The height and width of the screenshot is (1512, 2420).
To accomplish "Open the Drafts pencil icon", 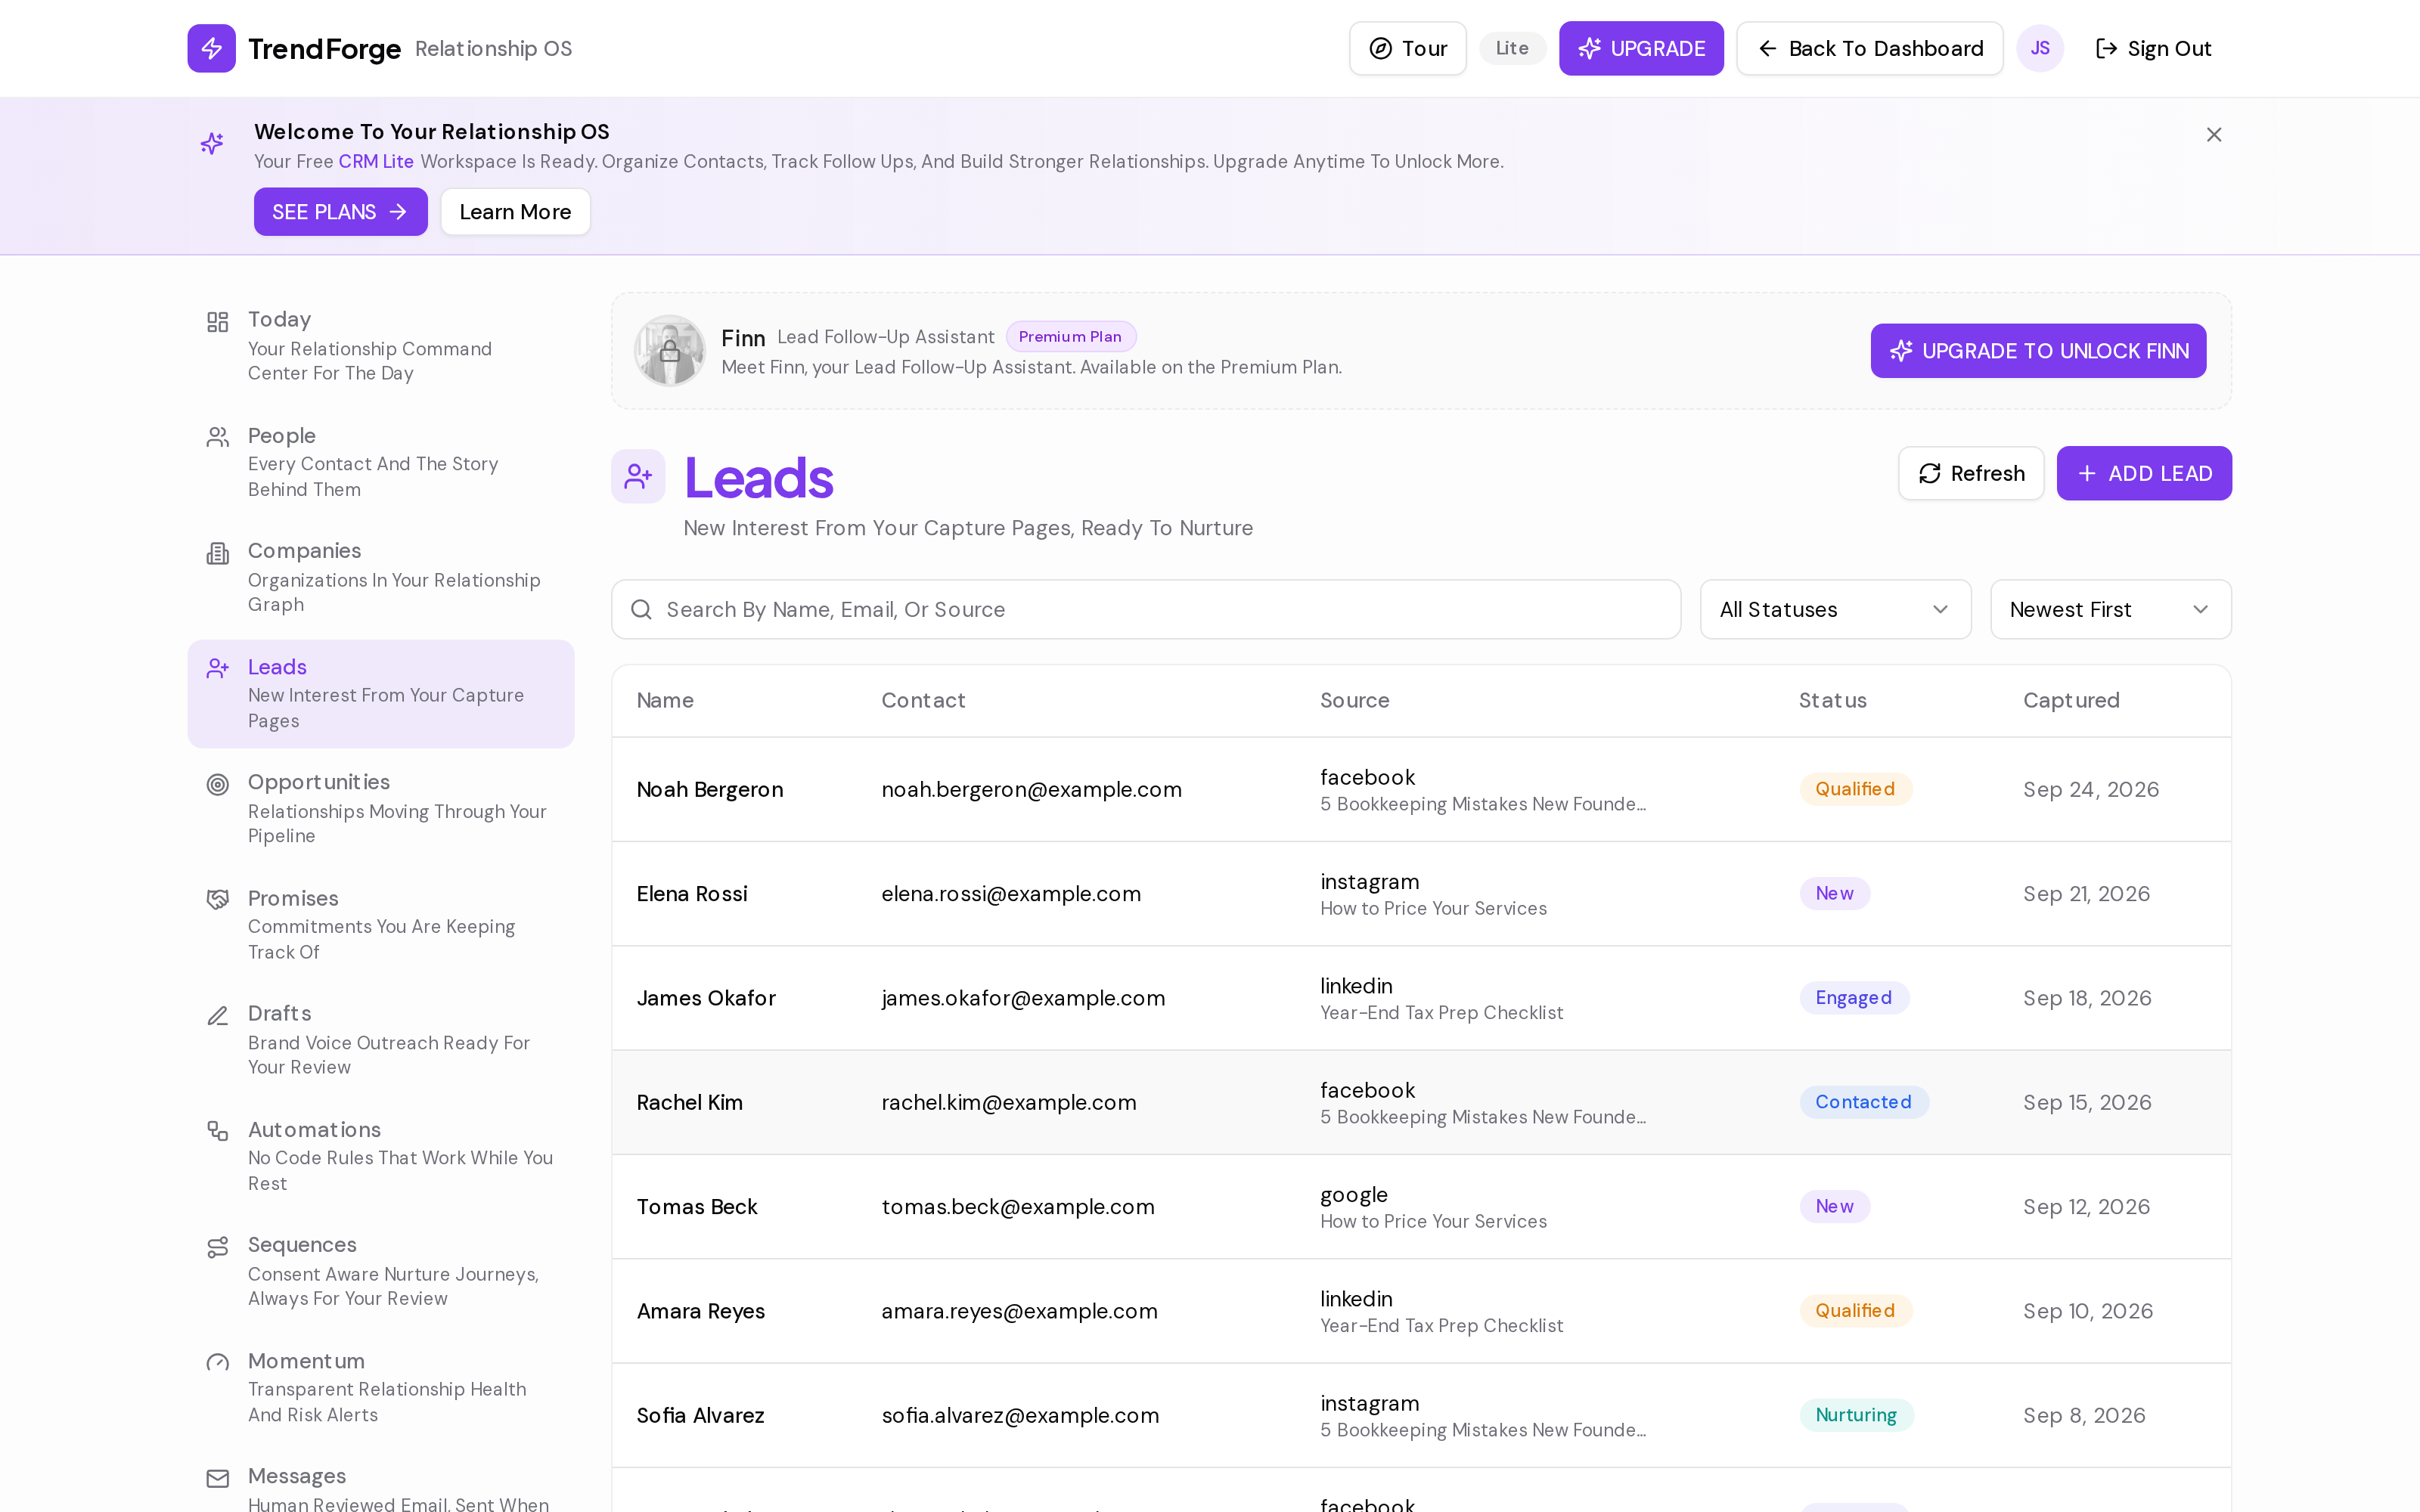I will click(217, 1016).
